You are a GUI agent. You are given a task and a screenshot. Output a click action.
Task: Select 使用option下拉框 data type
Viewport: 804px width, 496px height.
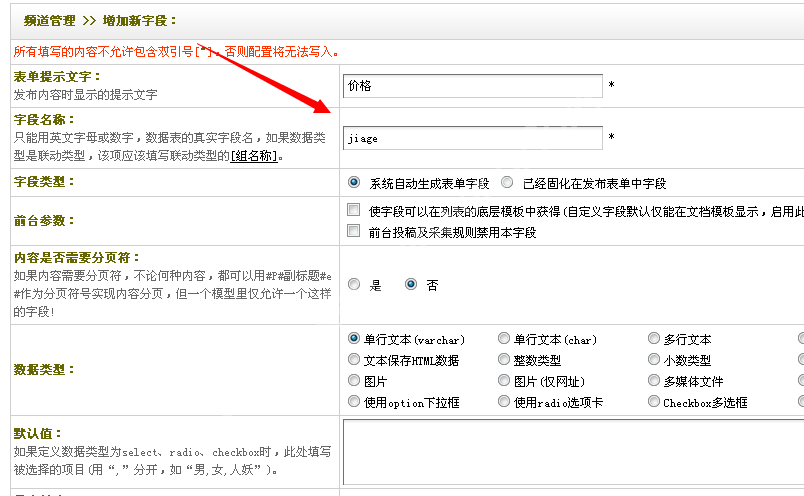[x=354, y=401]
